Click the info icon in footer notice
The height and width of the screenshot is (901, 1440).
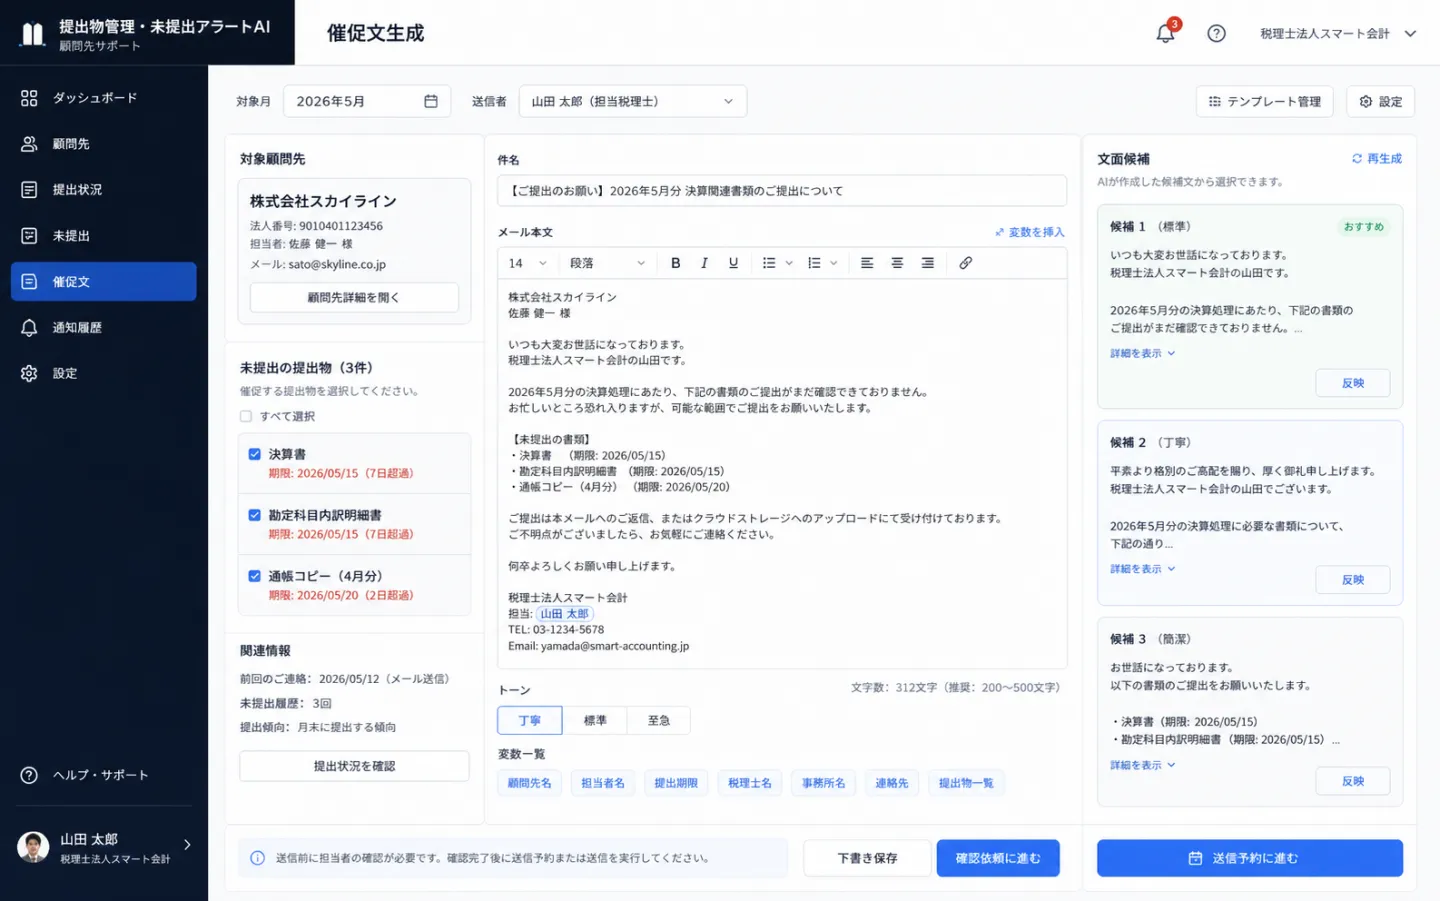[x=257, y=858]
